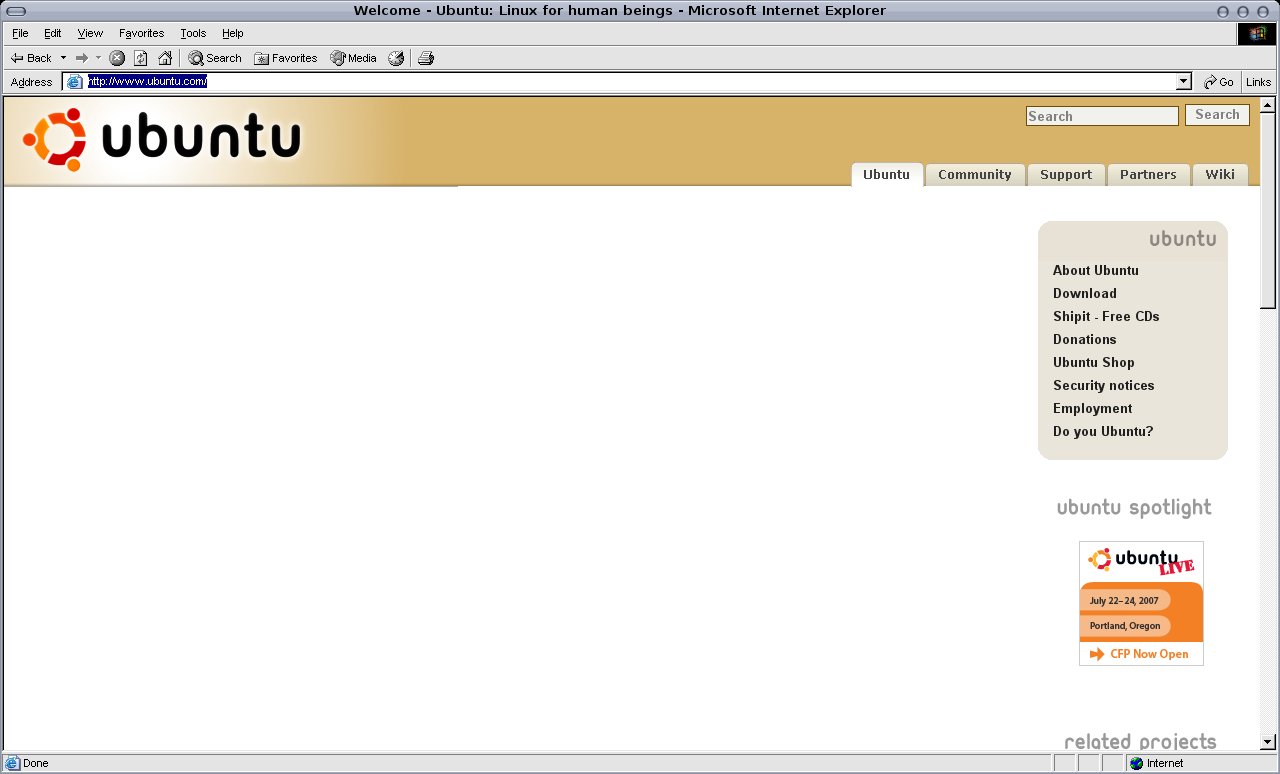Refresh the page with the Refresh icon
This screenshot has width=1280, height=774.
click(141, 58)
